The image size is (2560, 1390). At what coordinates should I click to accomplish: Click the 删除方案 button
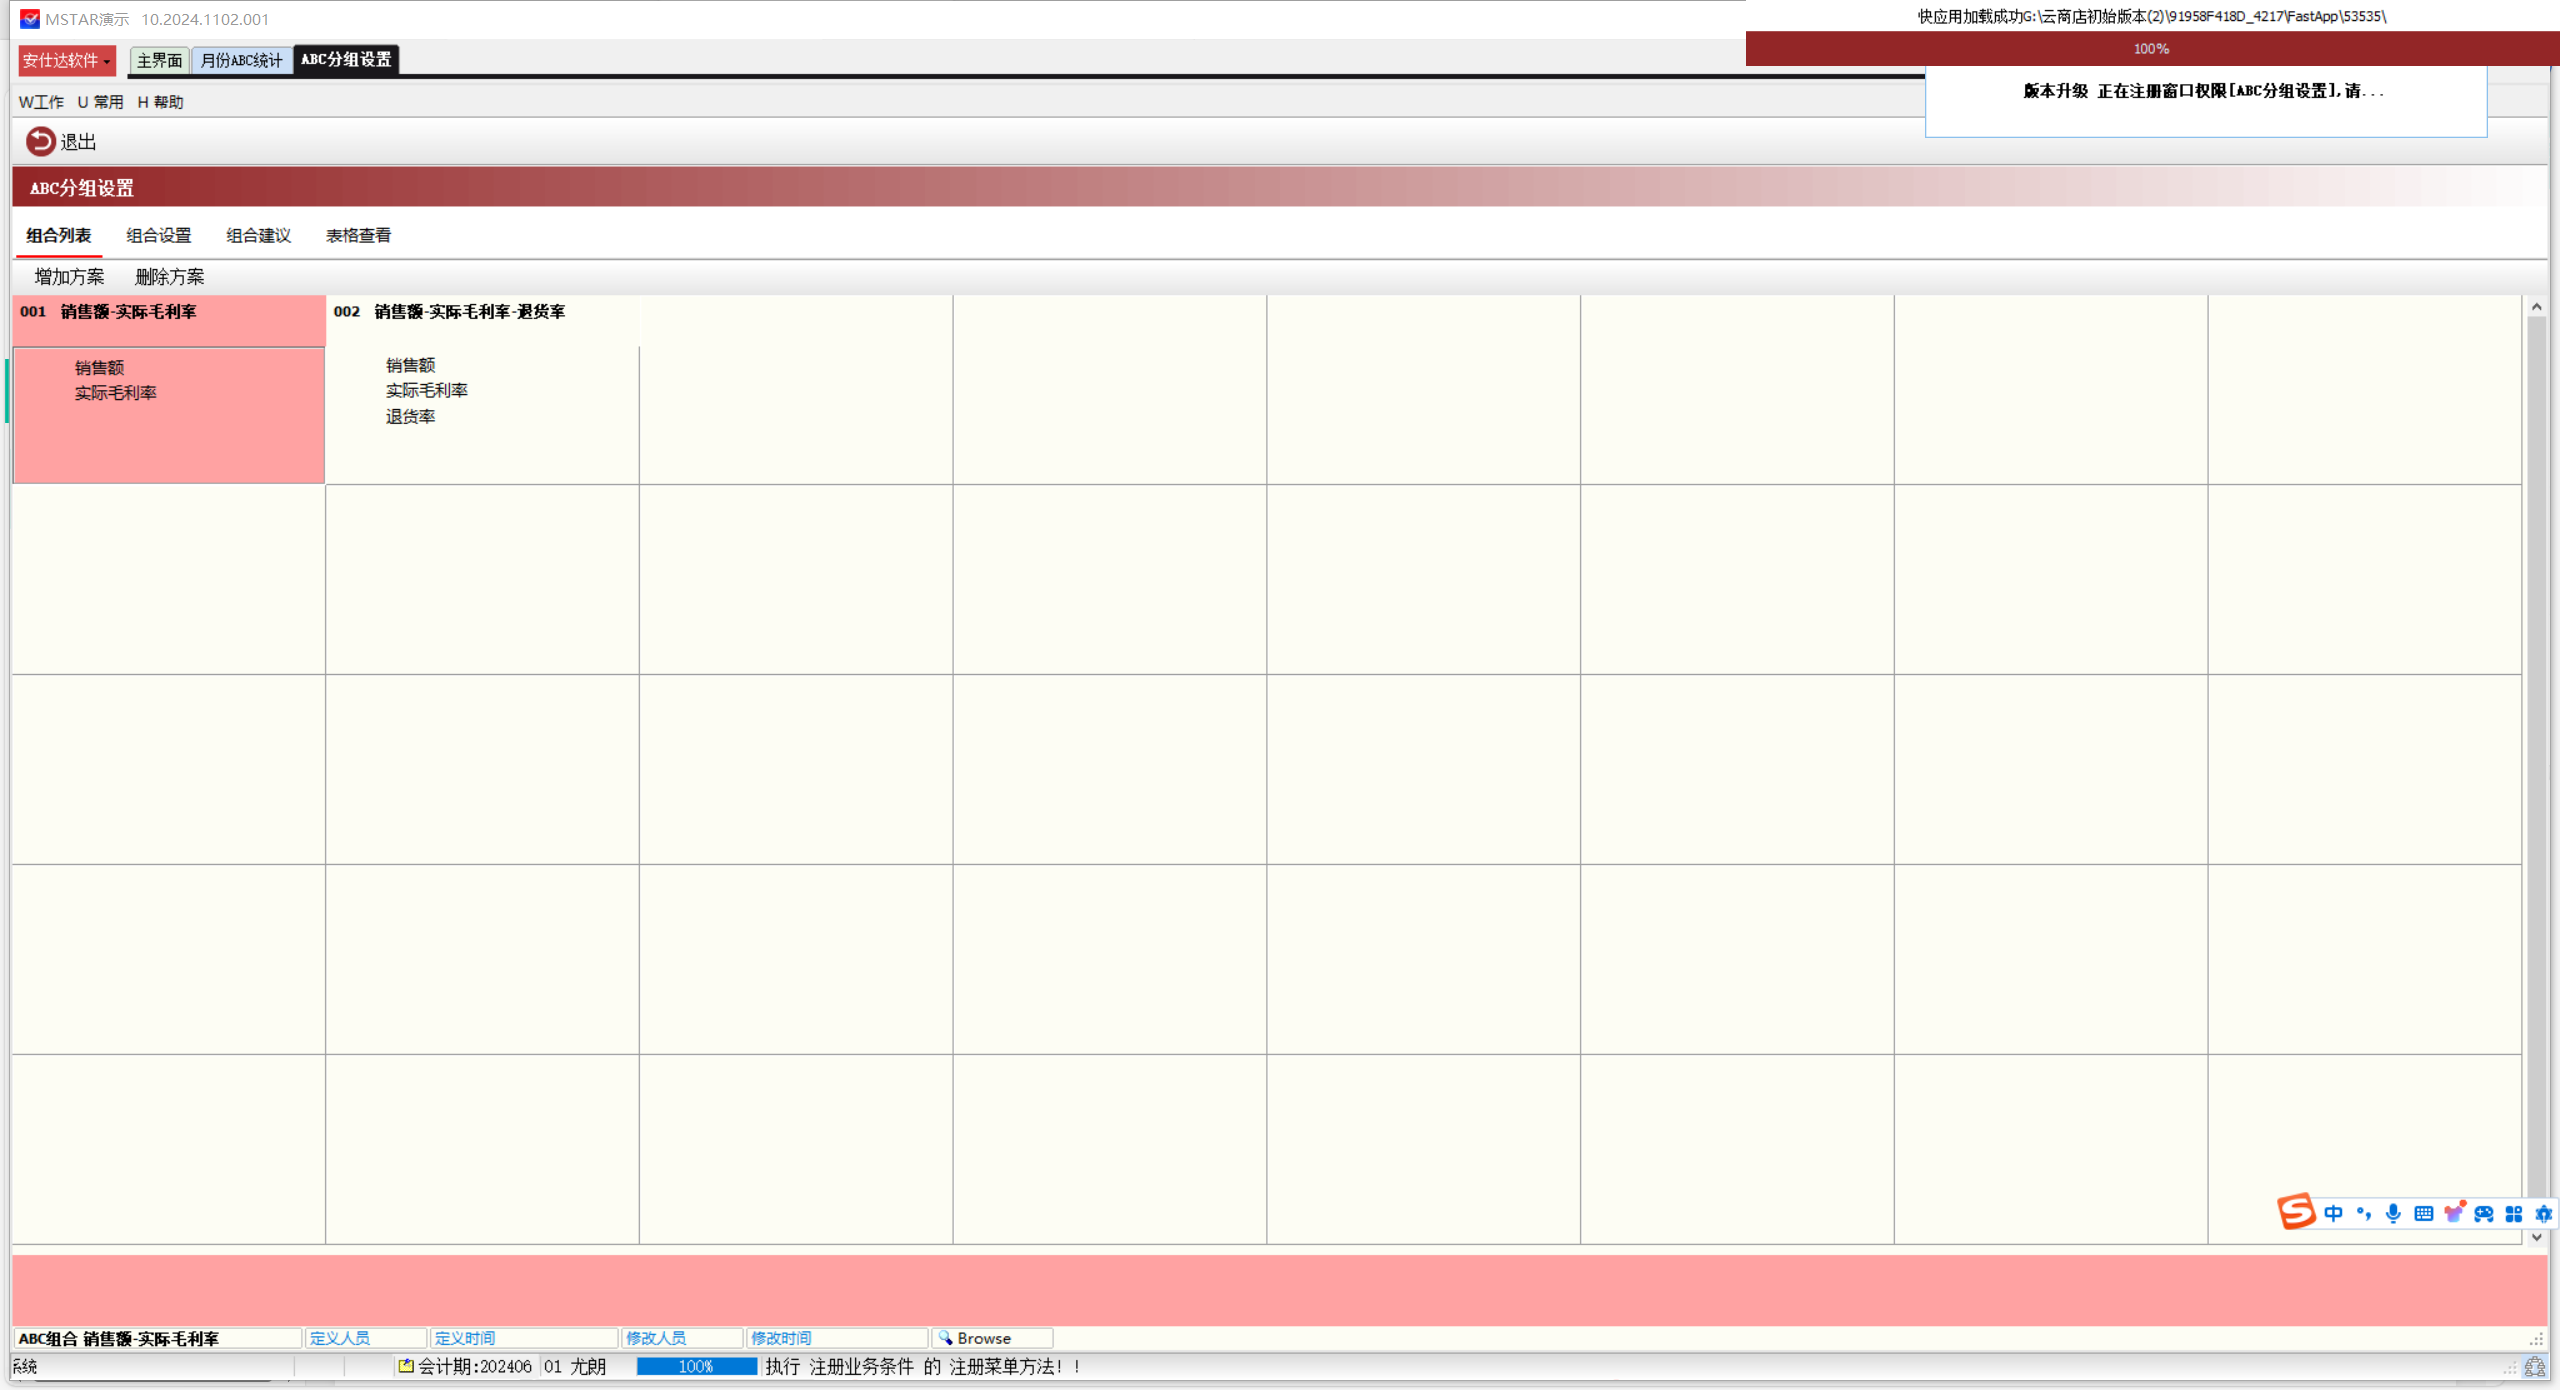click(x=169, y=277)
